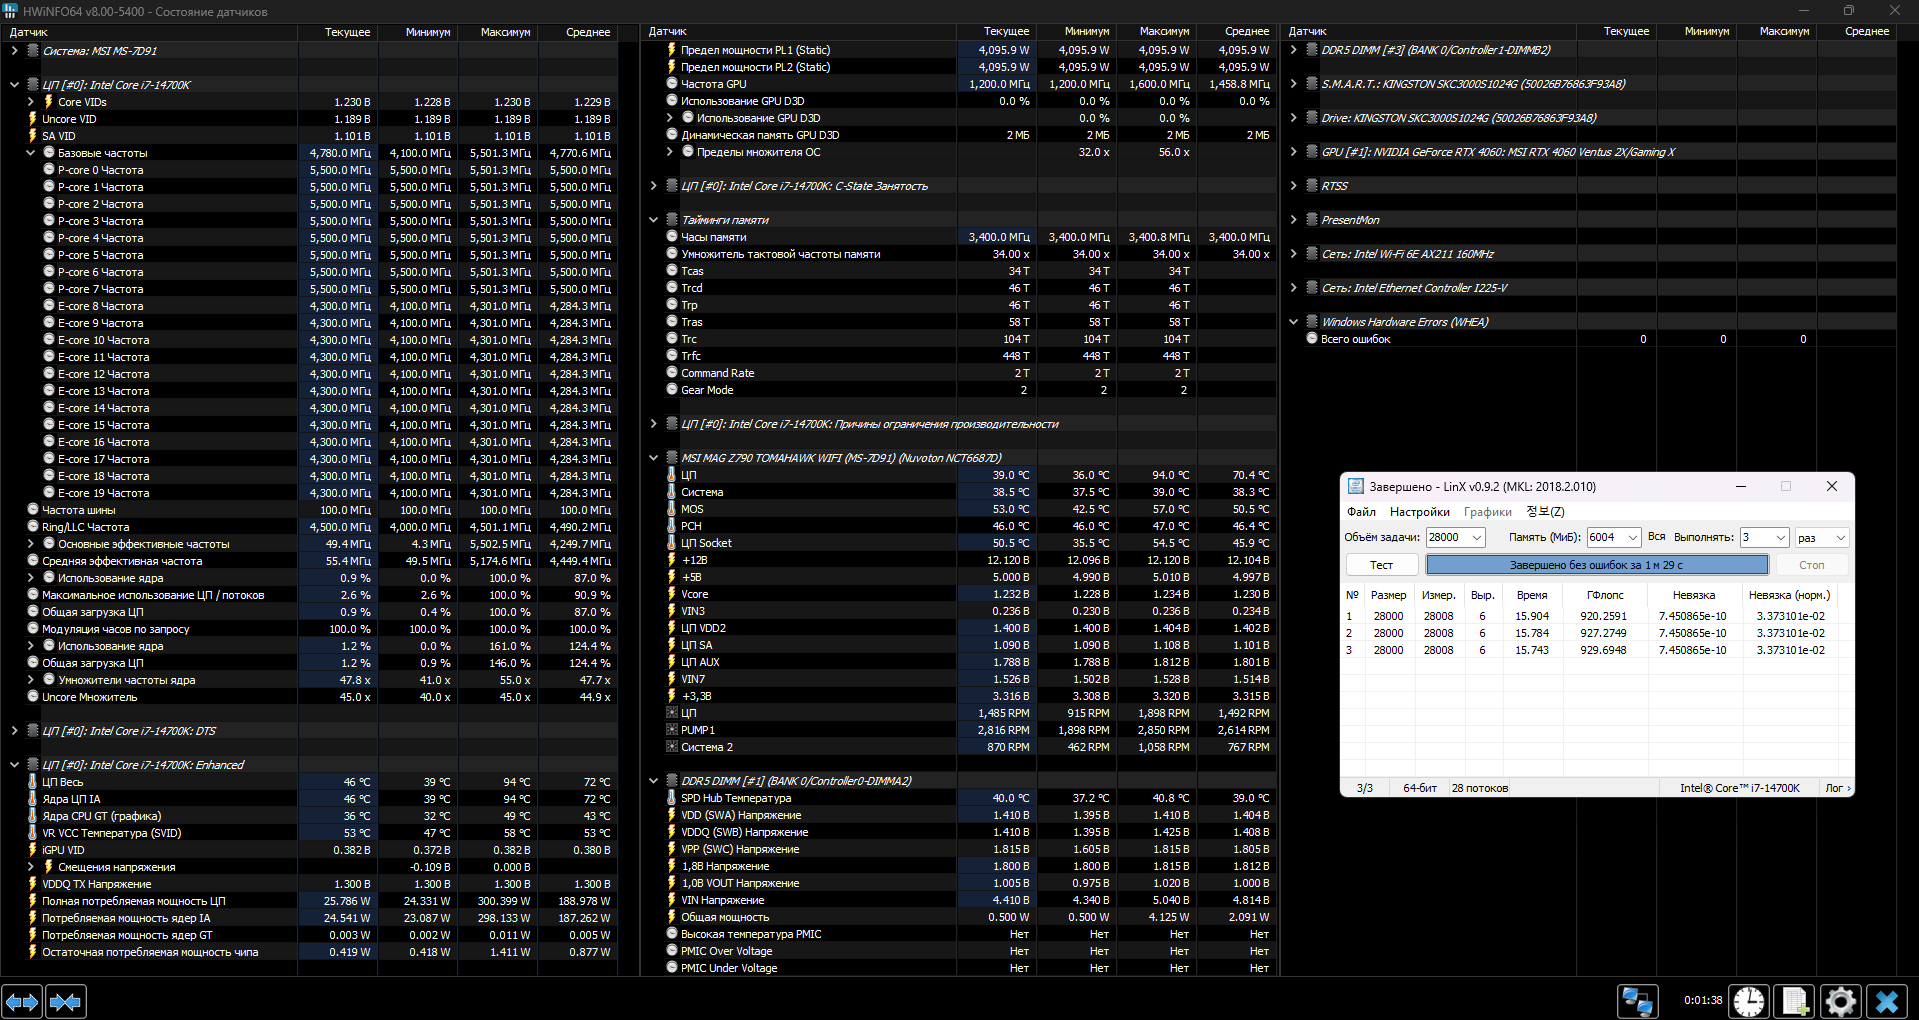Image resolution: width=1919 pixels, height=1020 pixels.
Task: Expand the GPU [#1]: NVIDIA GeForce RTX 4060 group
Action: 1294,152
